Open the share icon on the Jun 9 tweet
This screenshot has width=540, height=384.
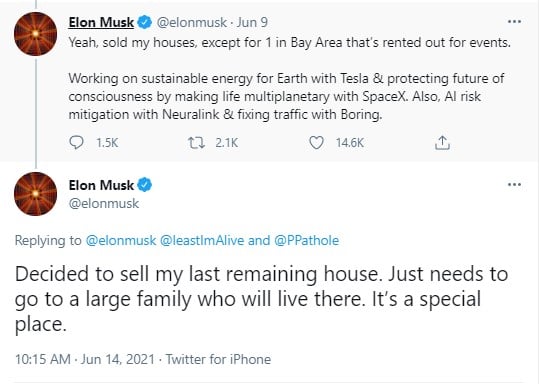tap(442, 143)
